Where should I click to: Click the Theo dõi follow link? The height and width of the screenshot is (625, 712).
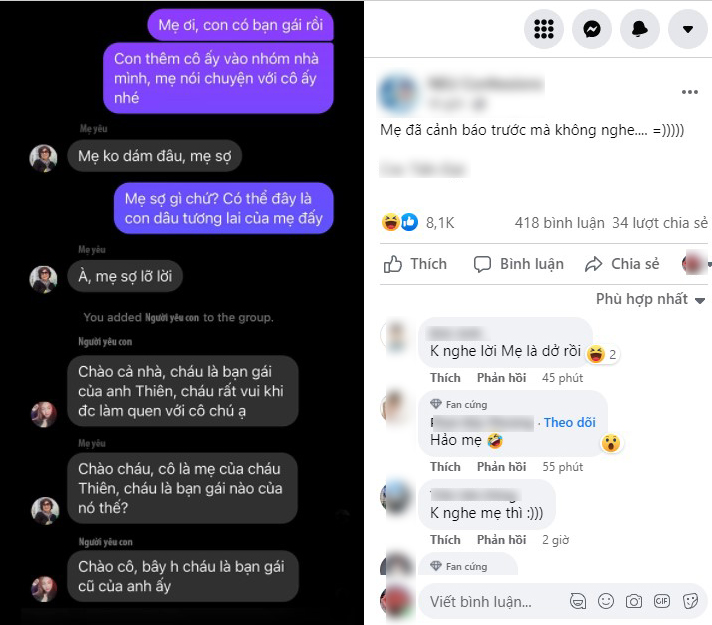(x=569, y=422)
